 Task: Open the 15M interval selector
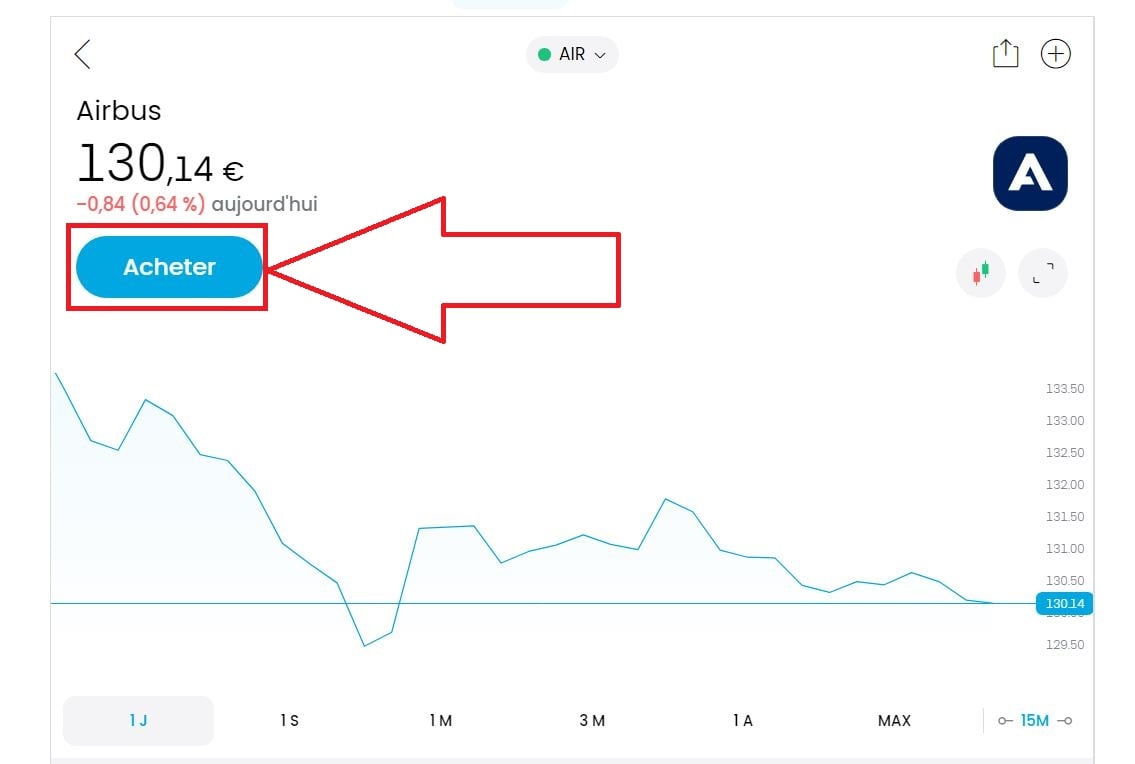pyautogui.click(x=1035, y=721)
